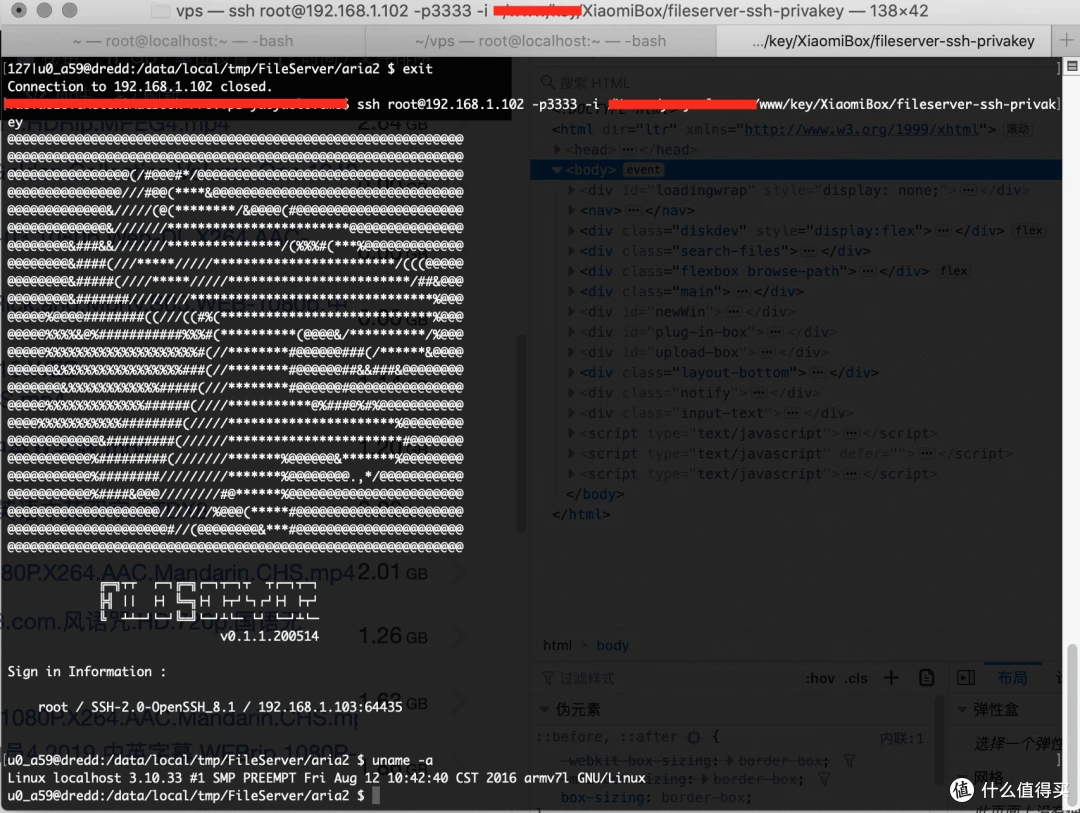
Task: Click the "uname -a" command text
Action: (x=402, y=760)
